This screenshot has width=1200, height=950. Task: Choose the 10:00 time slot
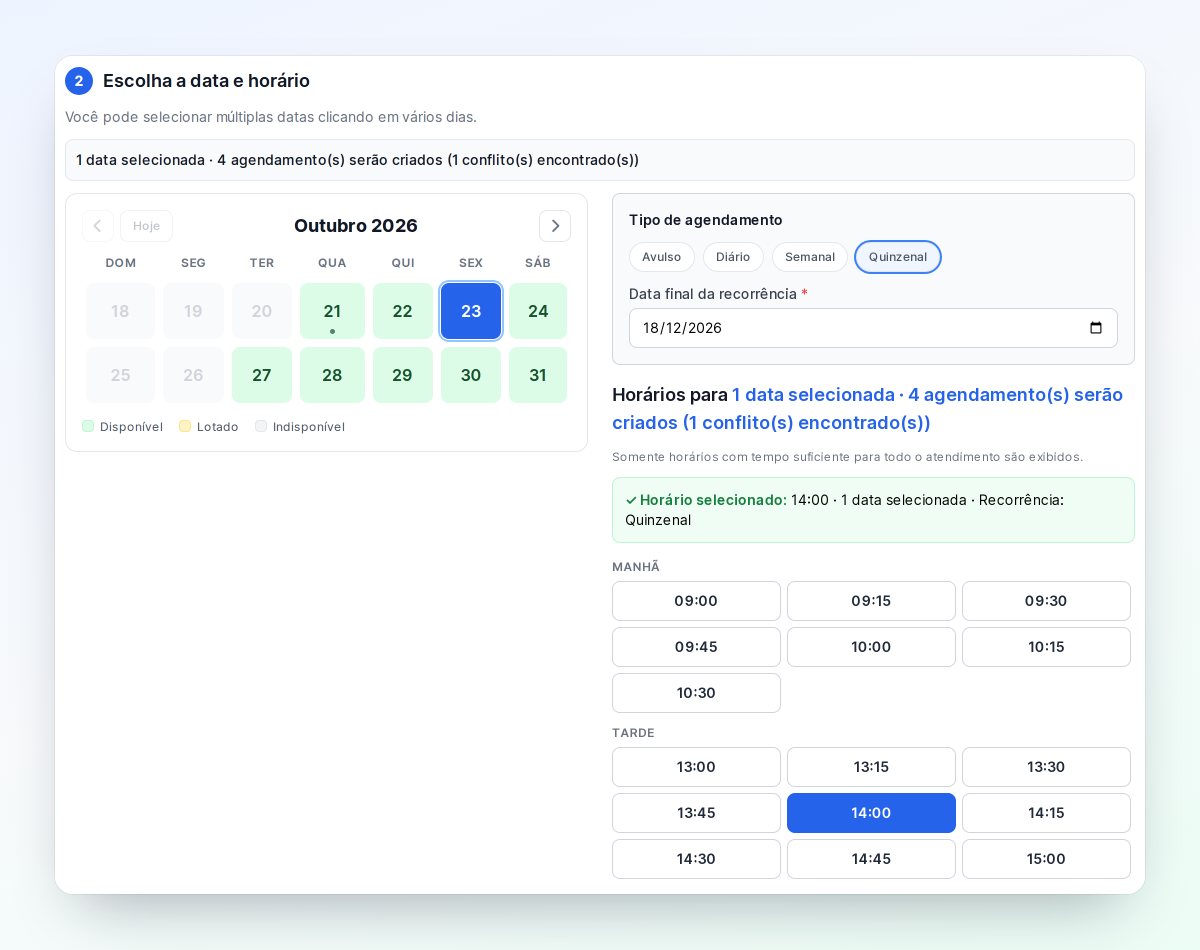pyautogui.click(x=871, y=647)
